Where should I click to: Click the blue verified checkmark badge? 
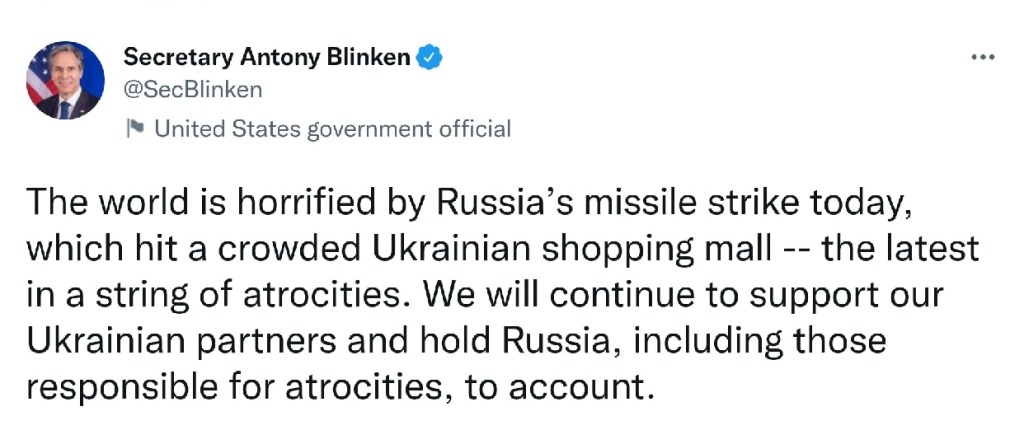click(x=430, y=58)
